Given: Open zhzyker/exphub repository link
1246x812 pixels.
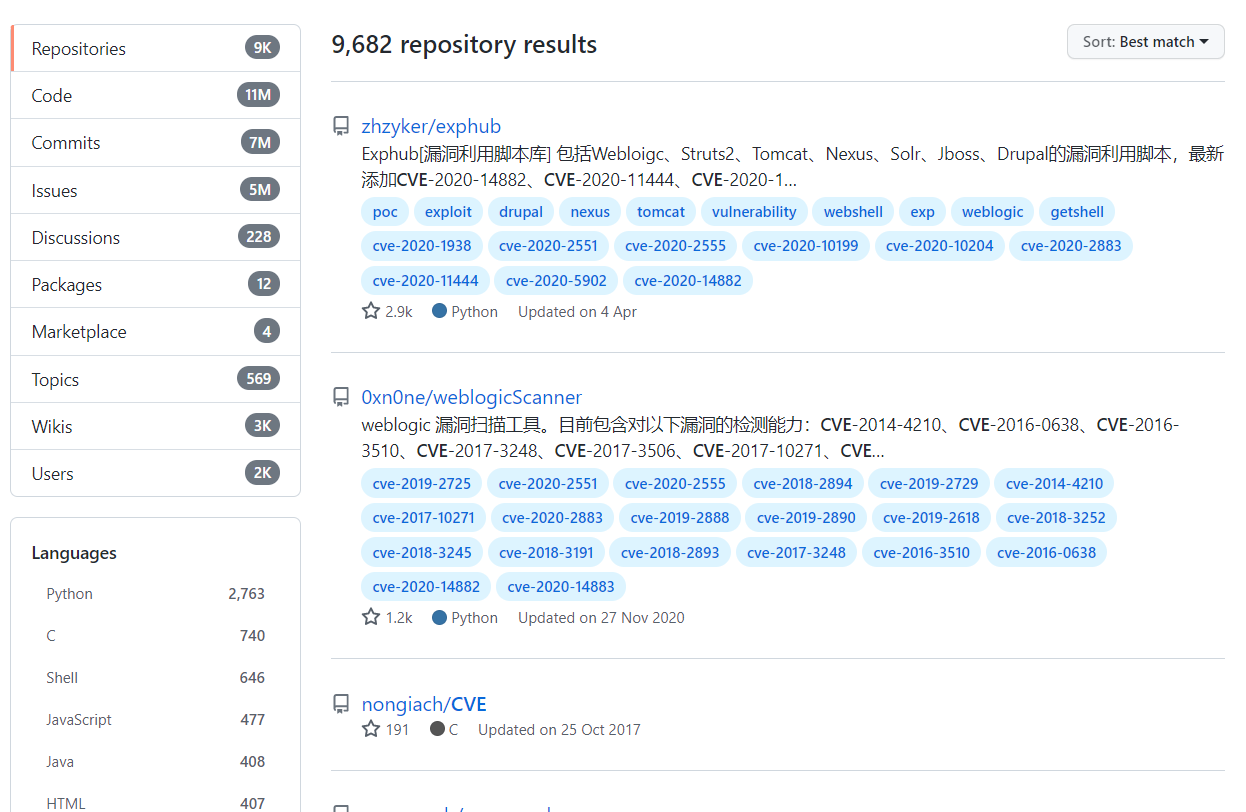Looking at the screenshot, I should click(x=431, y=126).
